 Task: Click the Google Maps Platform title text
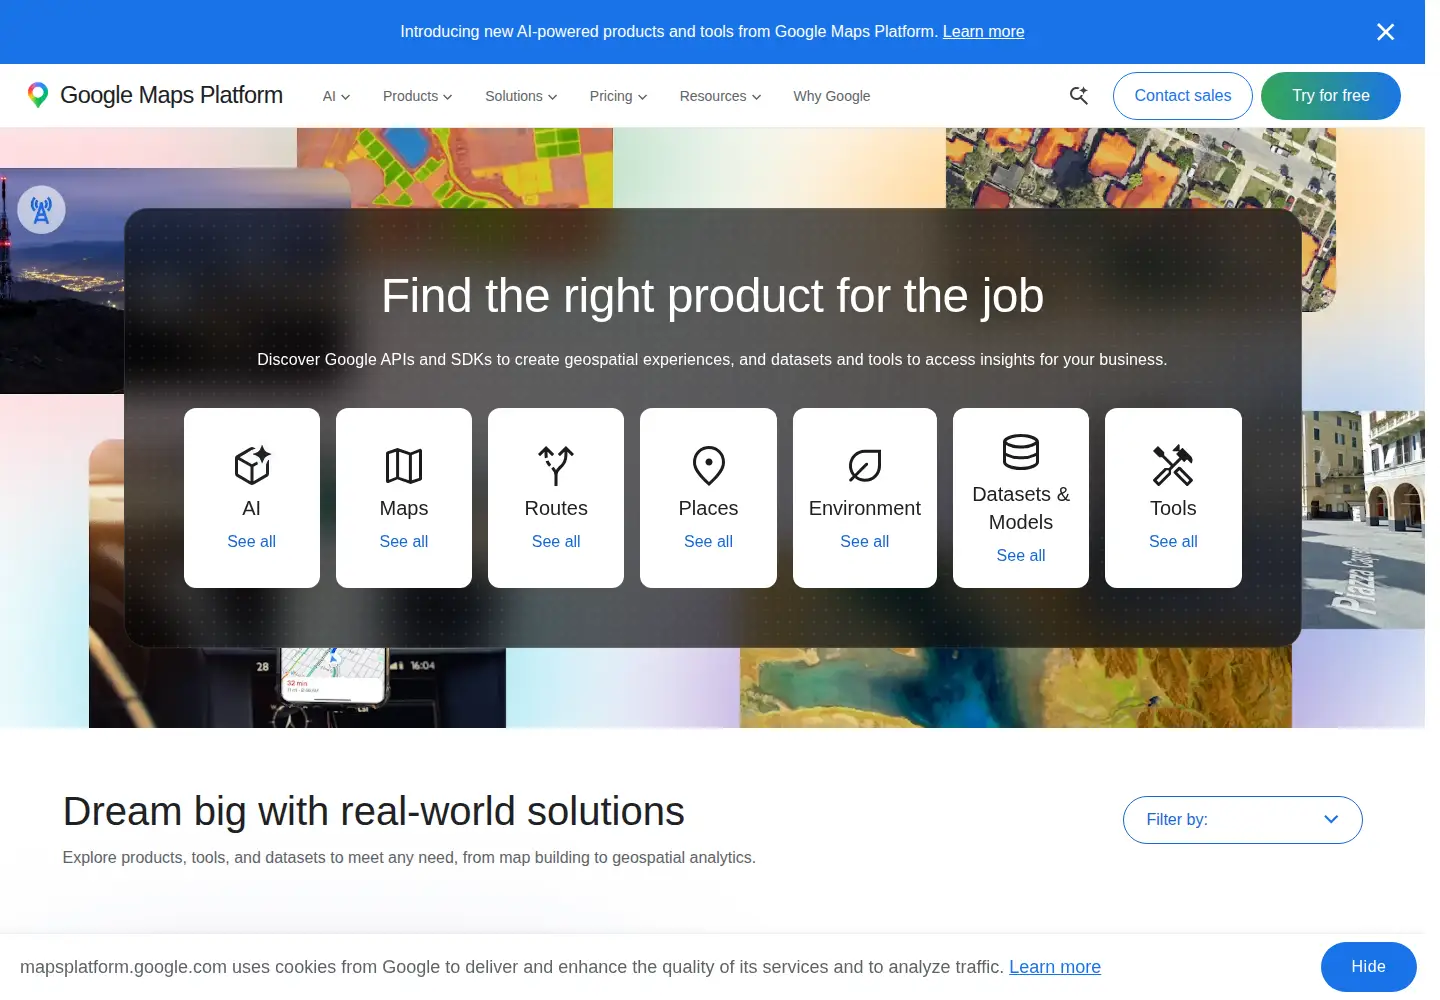point(171,95)
